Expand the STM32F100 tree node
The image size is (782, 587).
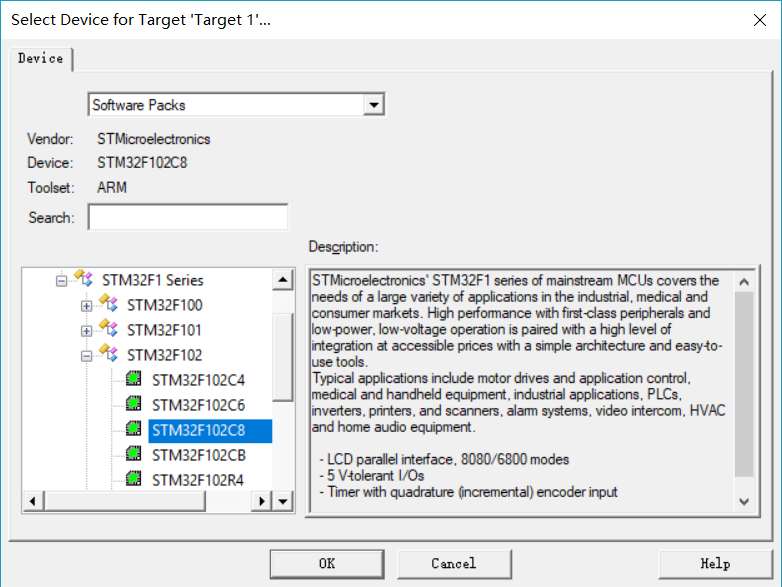[x=86, y=306]
